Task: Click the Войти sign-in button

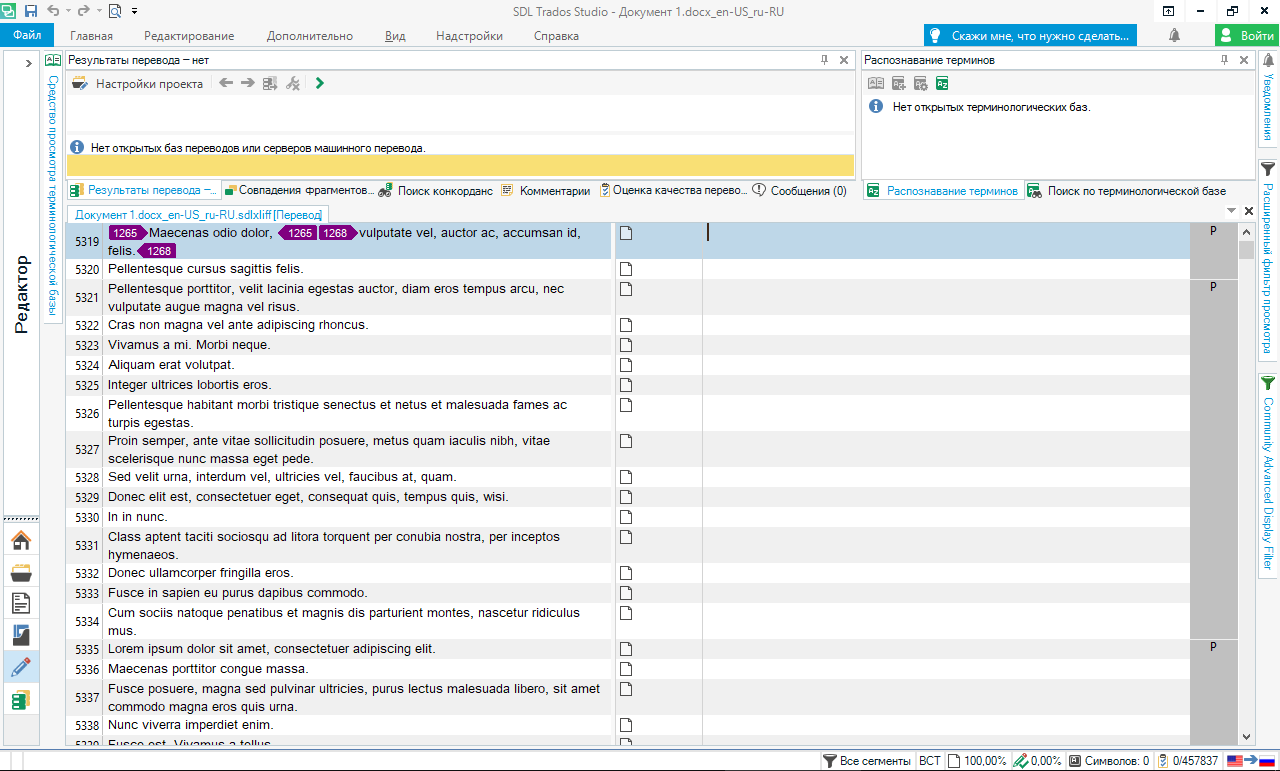Action: pos(1247,35)
